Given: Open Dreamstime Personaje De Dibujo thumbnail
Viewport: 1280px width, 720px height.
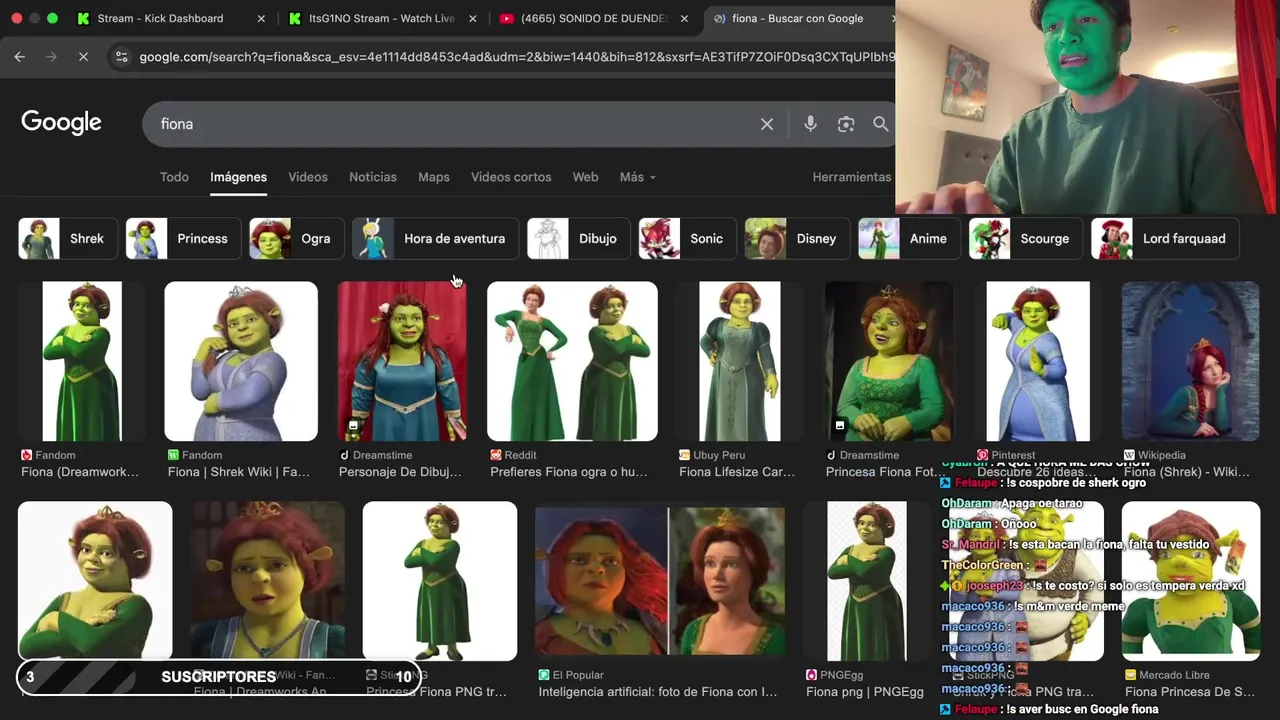Looking at the screenshot, I should (x=402, y=361).
